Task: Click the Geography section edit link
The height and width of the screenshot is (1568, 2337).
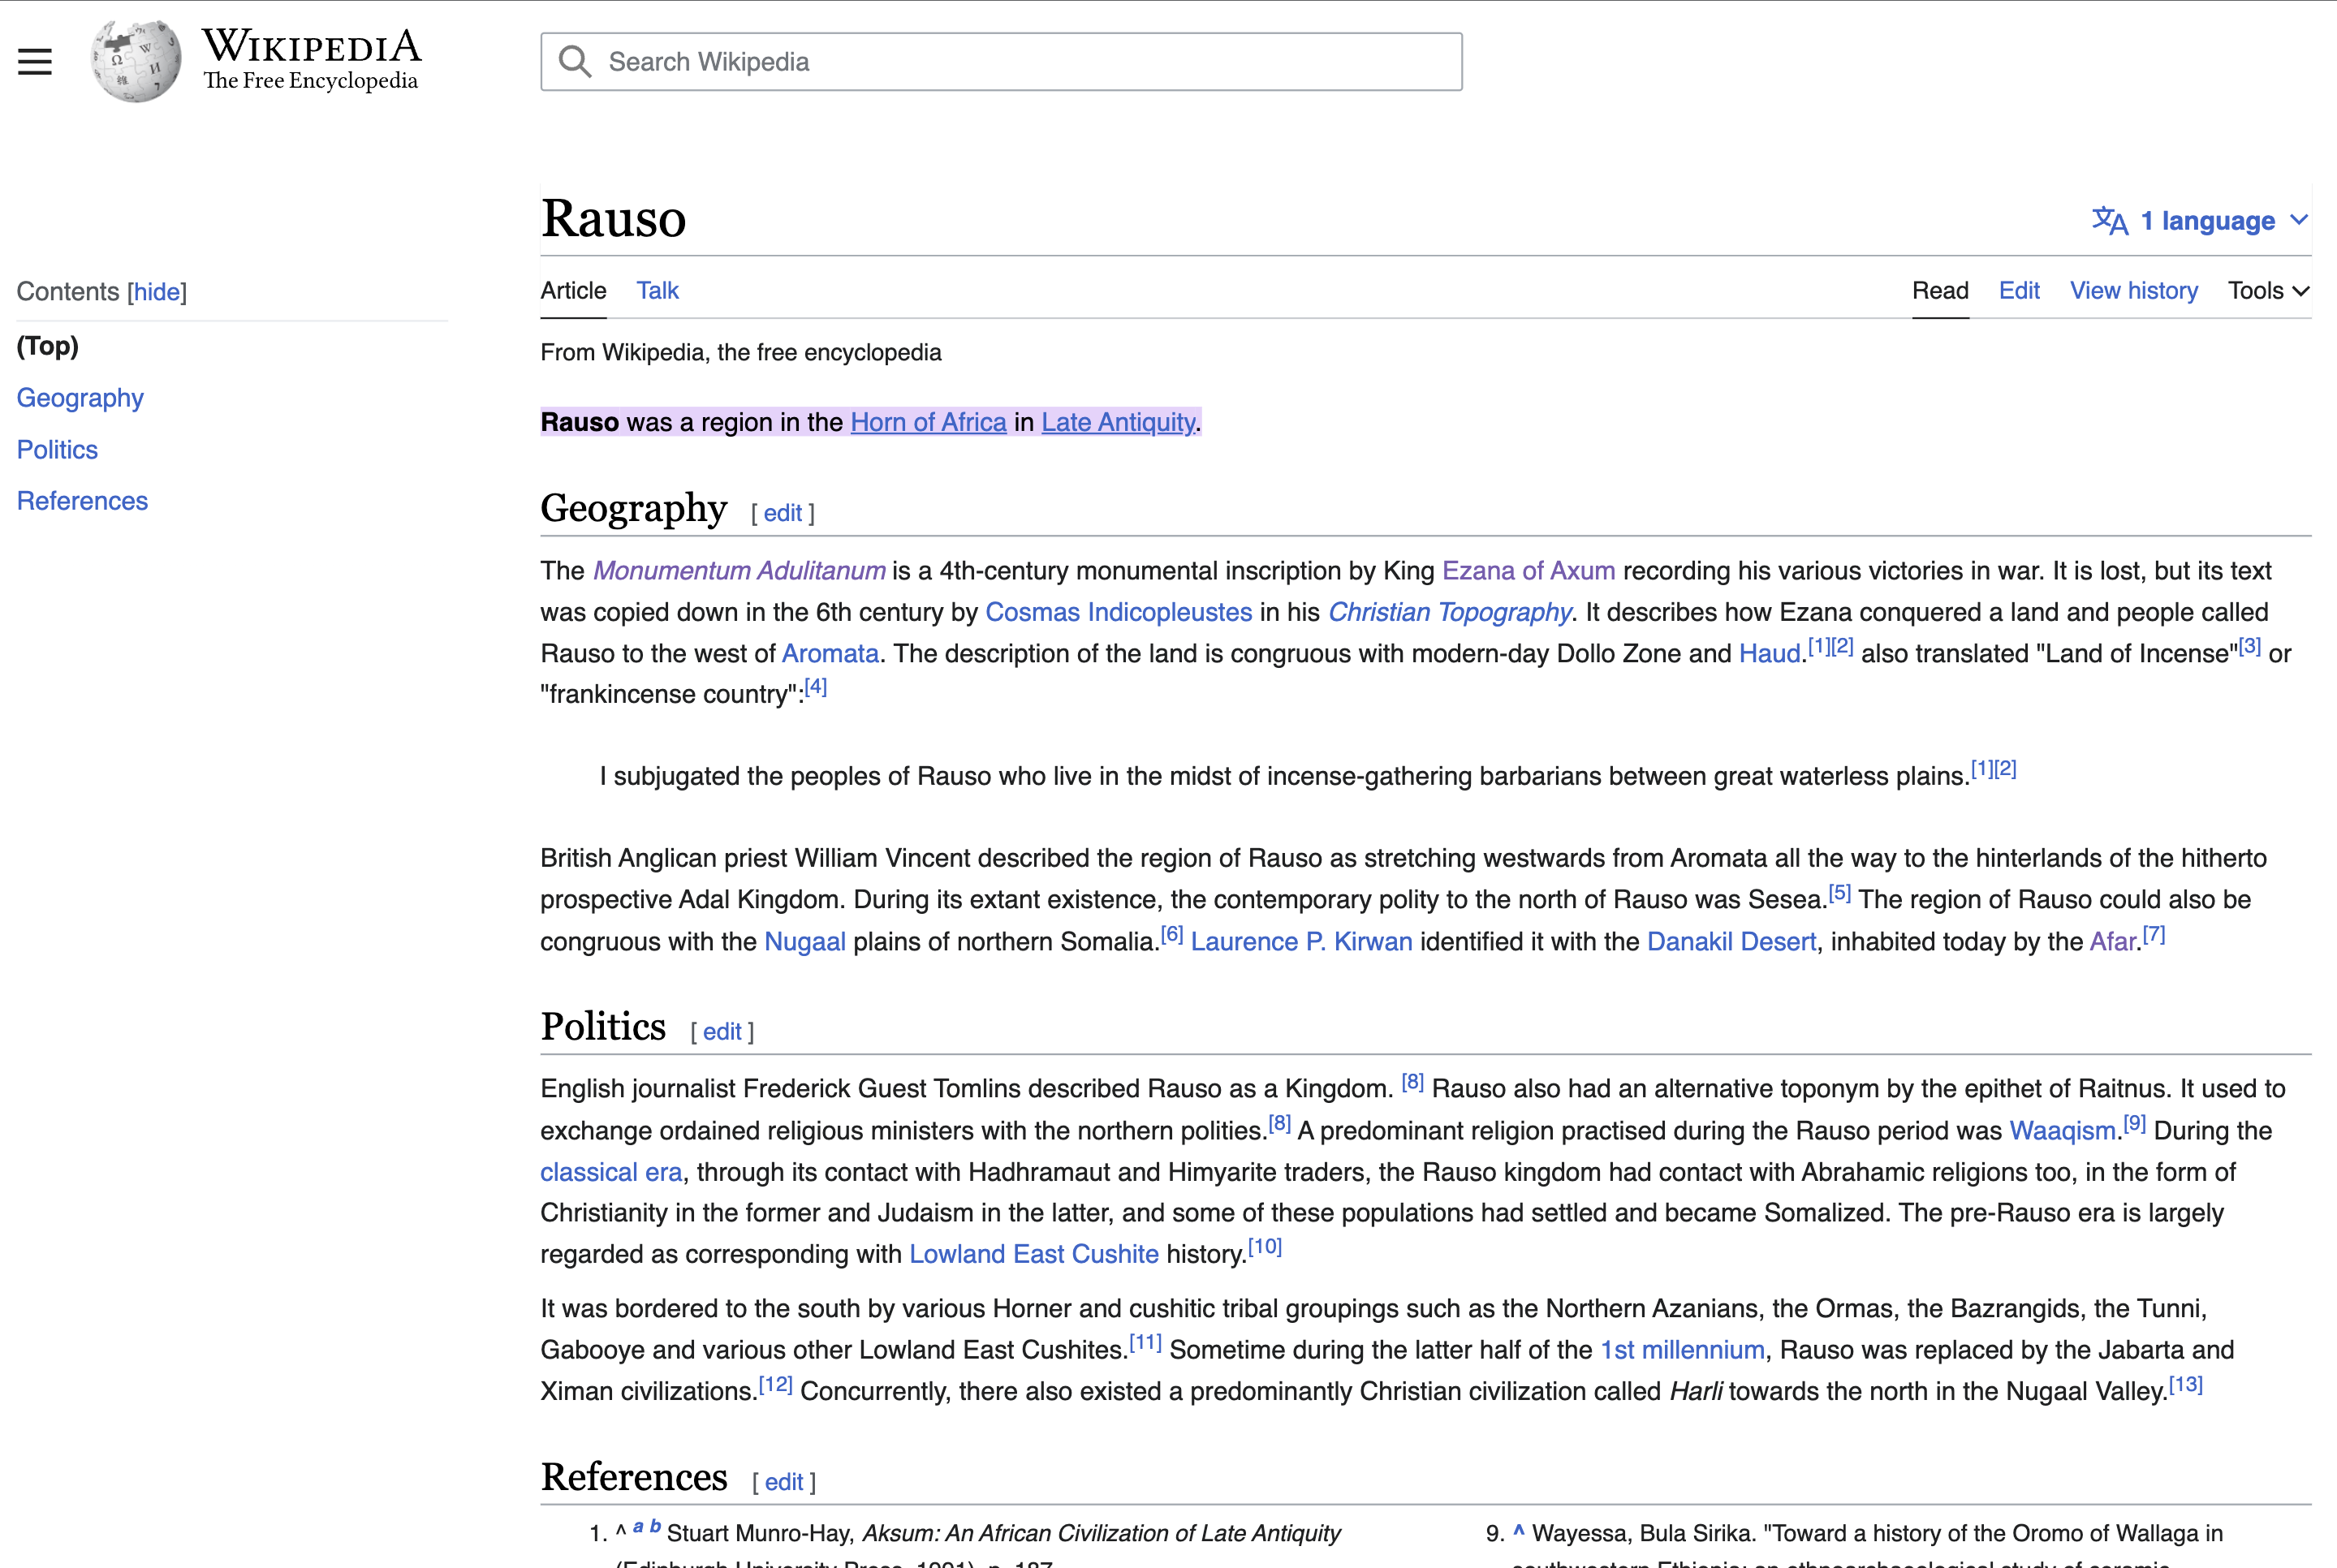Action: point(782,513)
